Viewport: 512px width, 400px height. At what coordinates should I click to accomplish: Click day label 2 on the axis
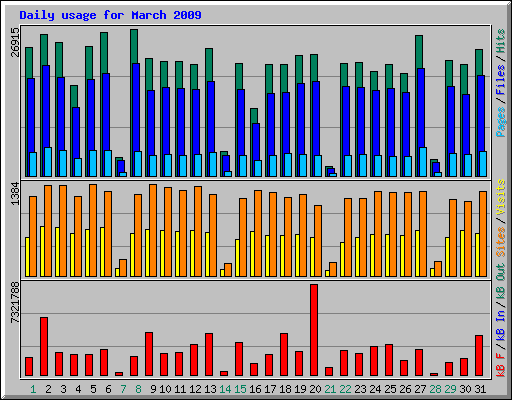(48, 389)
